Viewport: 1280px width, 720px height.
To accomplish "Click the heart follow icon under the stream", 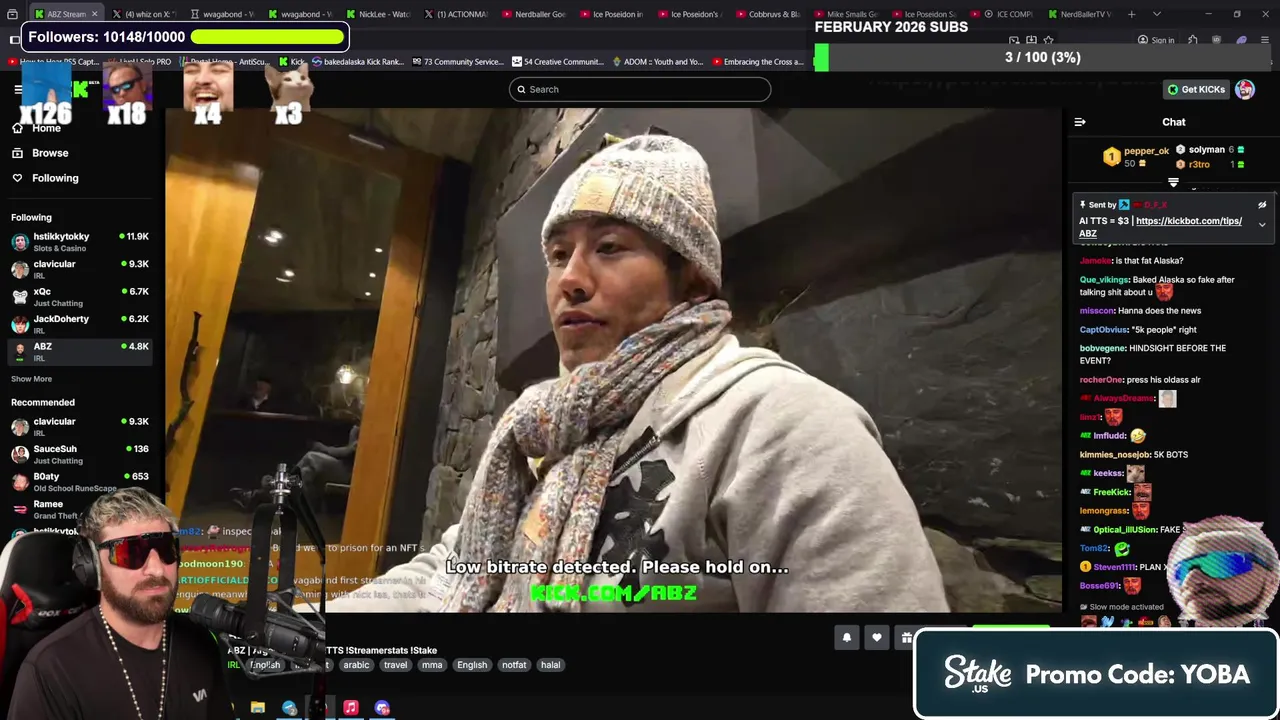I will pos(877,638).
